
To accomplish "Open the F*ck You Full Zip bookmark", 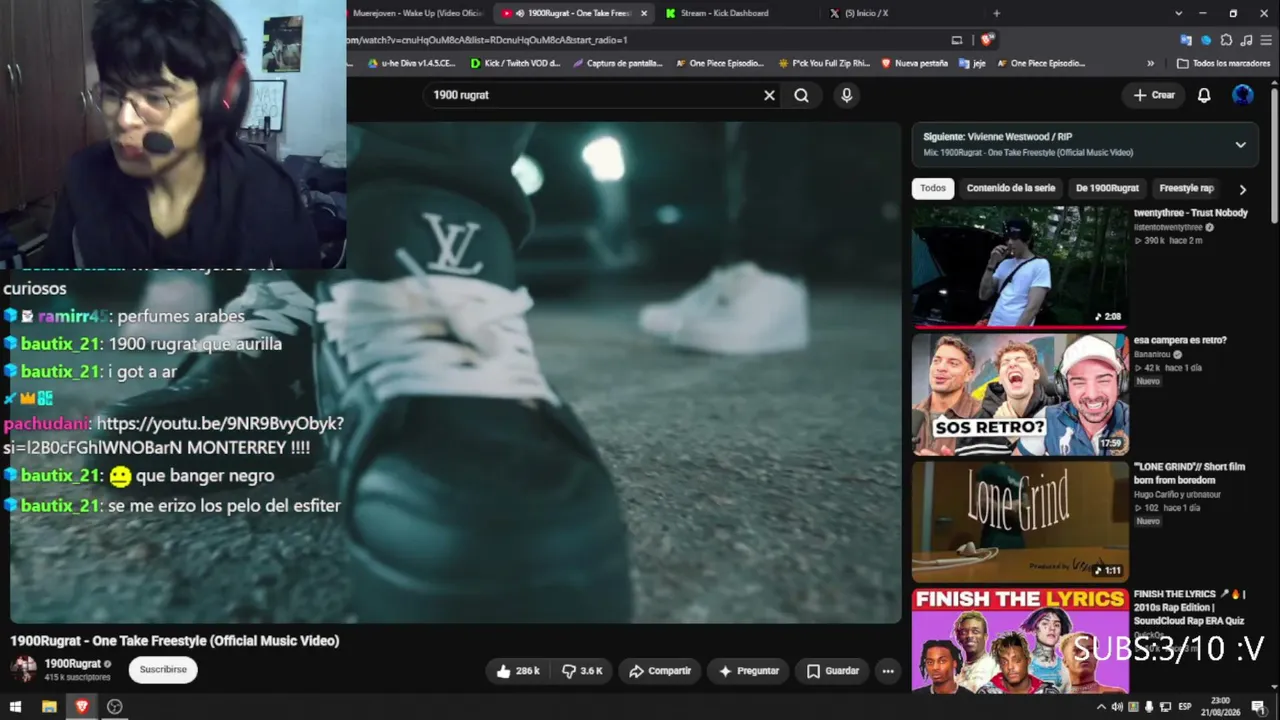I will 824,63.
